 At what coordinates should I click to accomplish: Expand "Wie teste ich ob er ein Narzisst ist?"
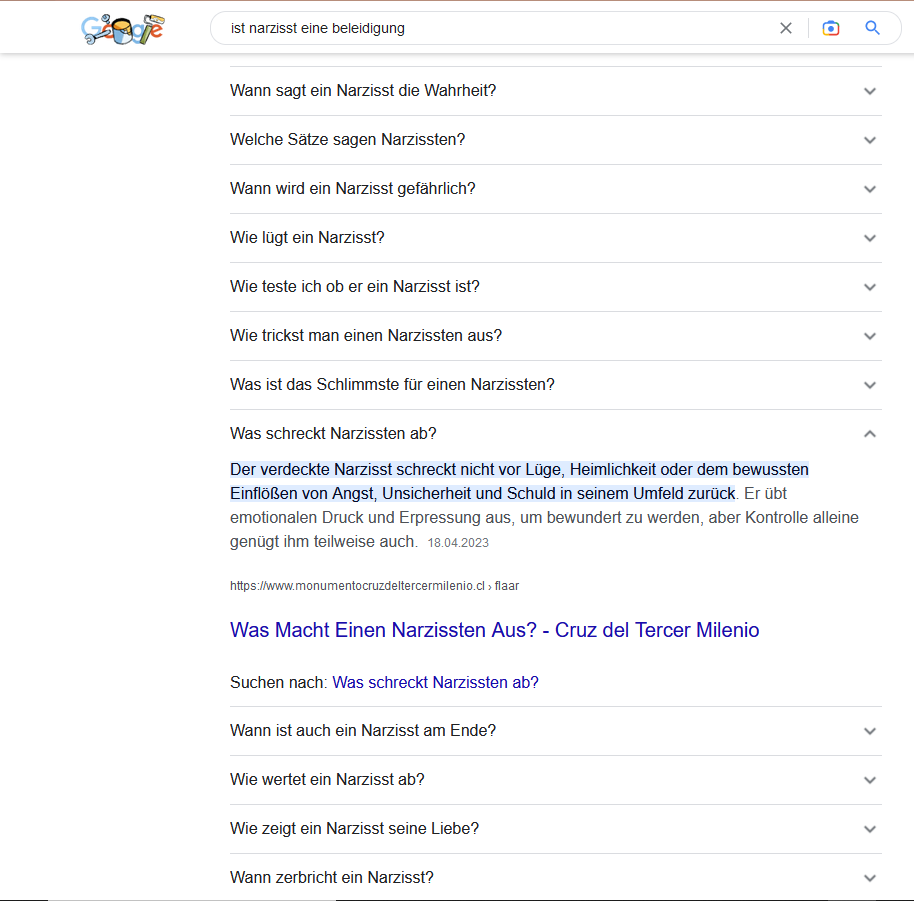point(354,287)
